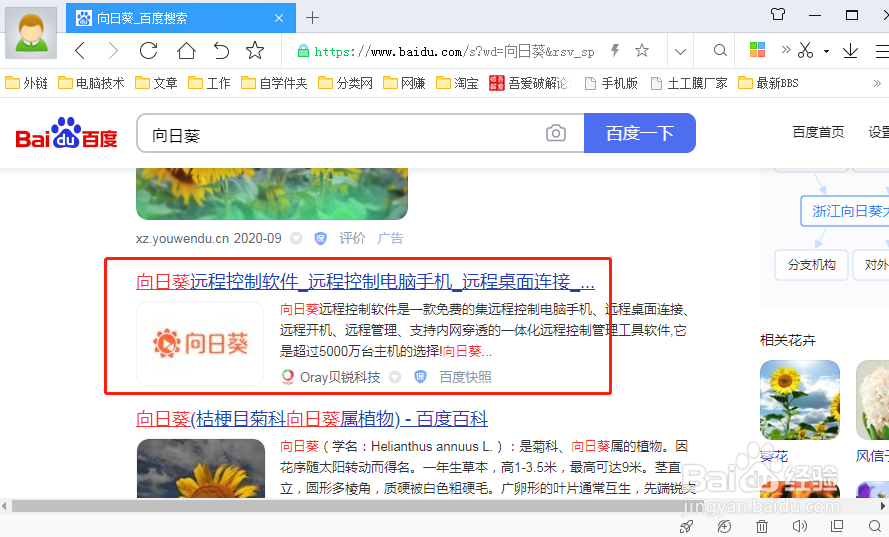
Task: Click the 评价 link under the ad
Action: (x=352, y=238)
